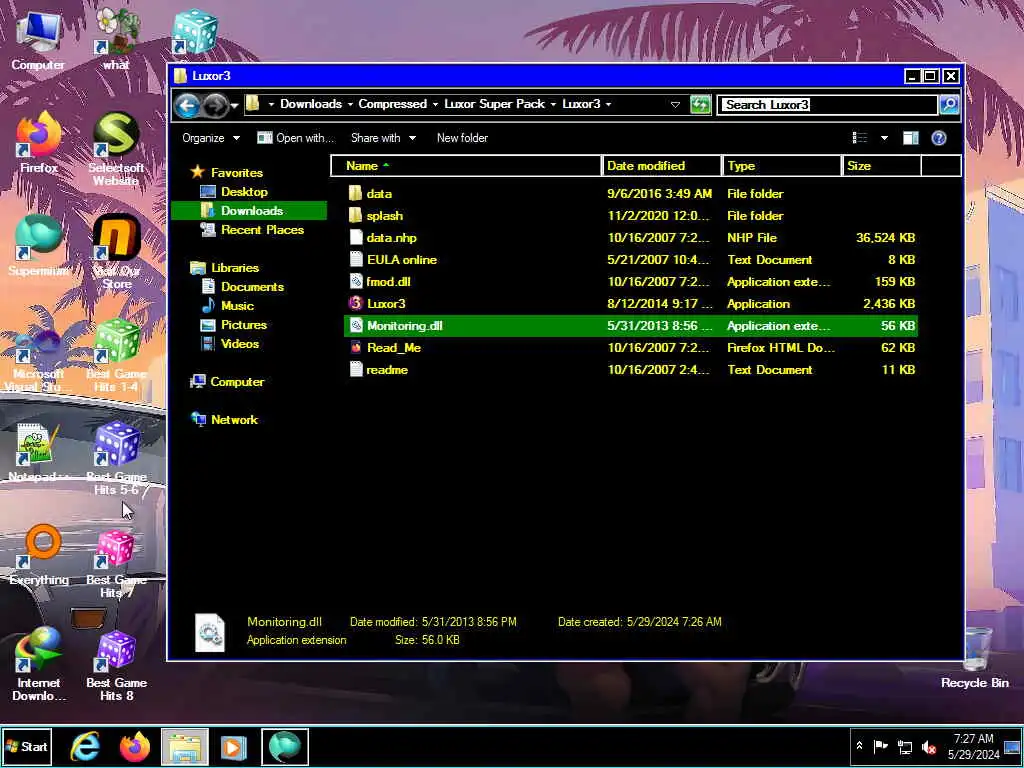Navigate to Luxor Super Pack breadcrumb
The image size is (1024, 768).
tap(494, 104)
